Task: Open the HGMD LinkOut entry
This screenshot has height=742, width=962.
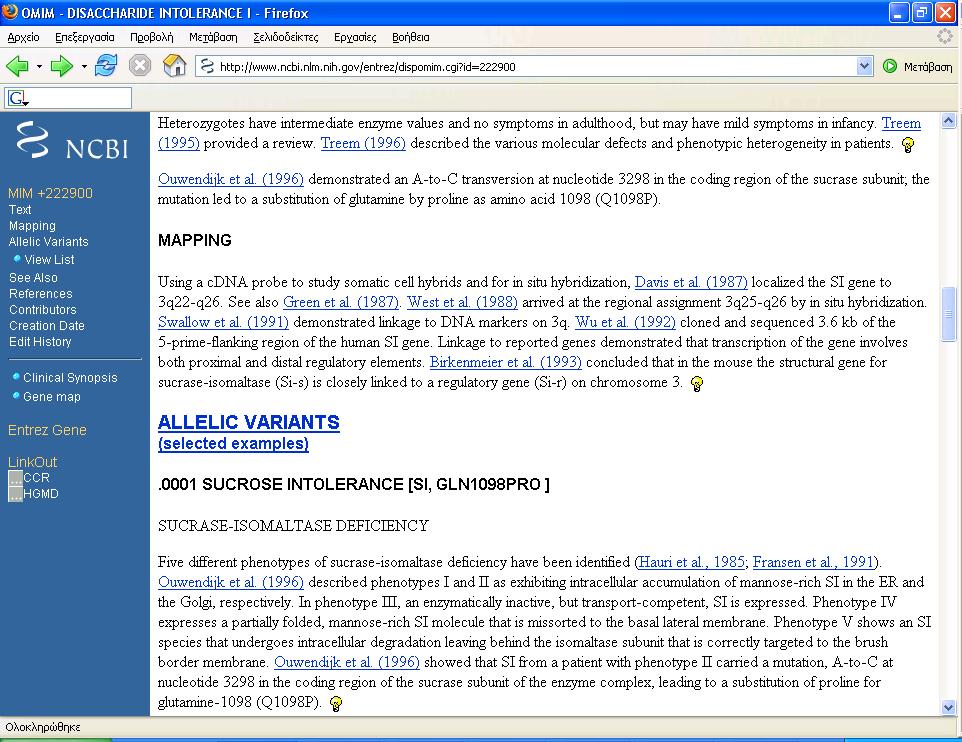Action: point(40,493)
